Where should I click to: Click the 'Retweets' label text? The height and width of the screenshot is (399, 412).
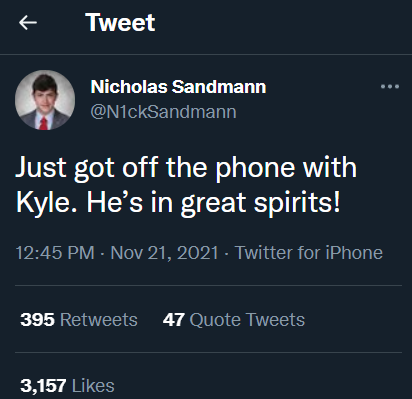[x=99, y=320]
